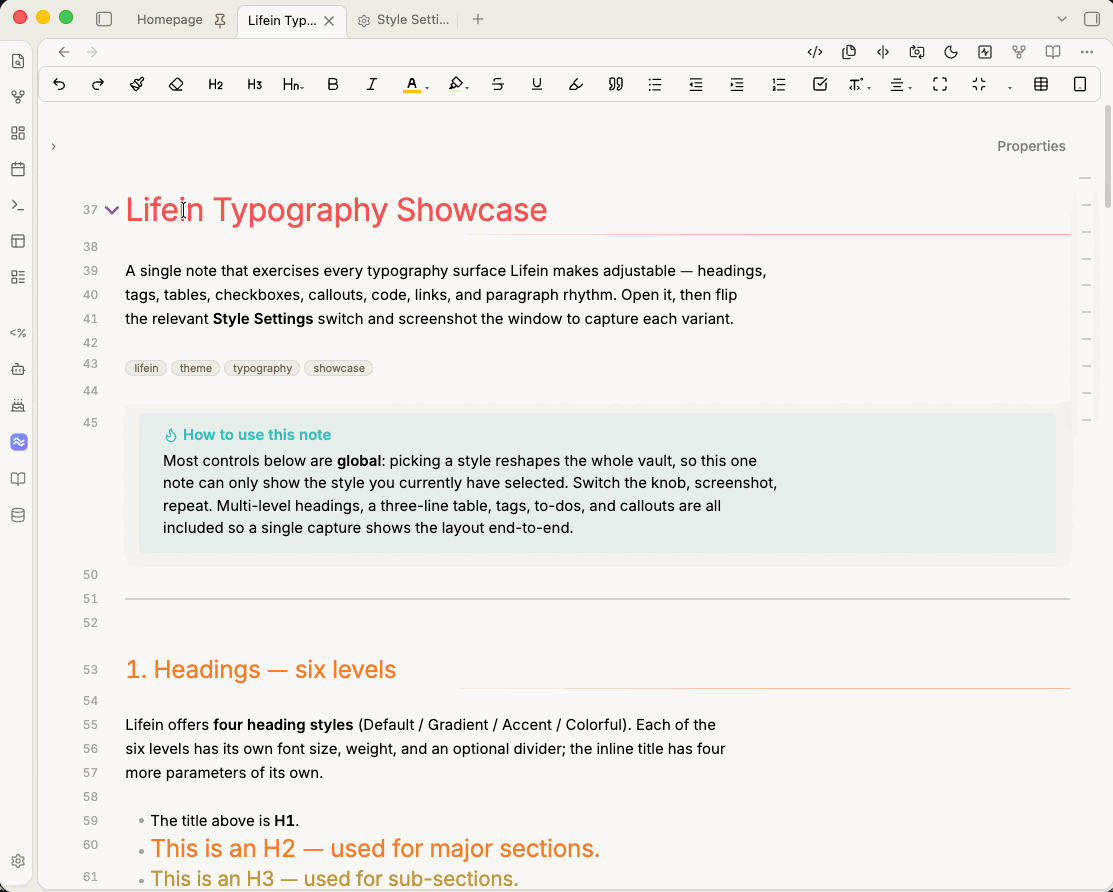Click the birthday cake icon in ribbon
Viewport: 1113px width, 892px height.
pos(18,405)
